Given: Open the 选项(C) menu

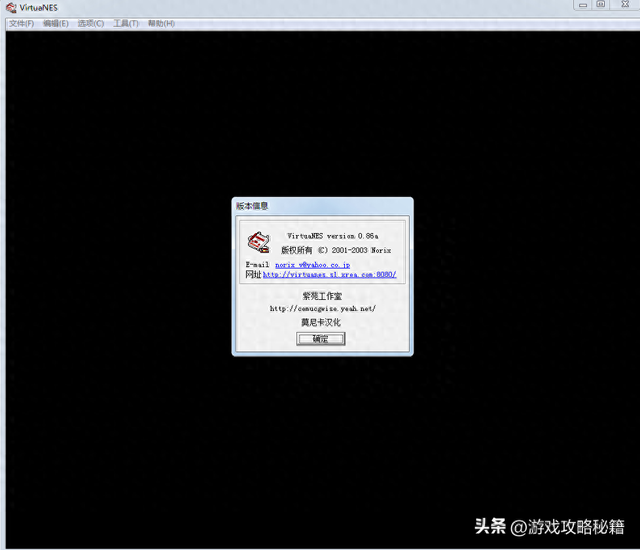Looking at the screenshot, I should click(x=91, y=24).
